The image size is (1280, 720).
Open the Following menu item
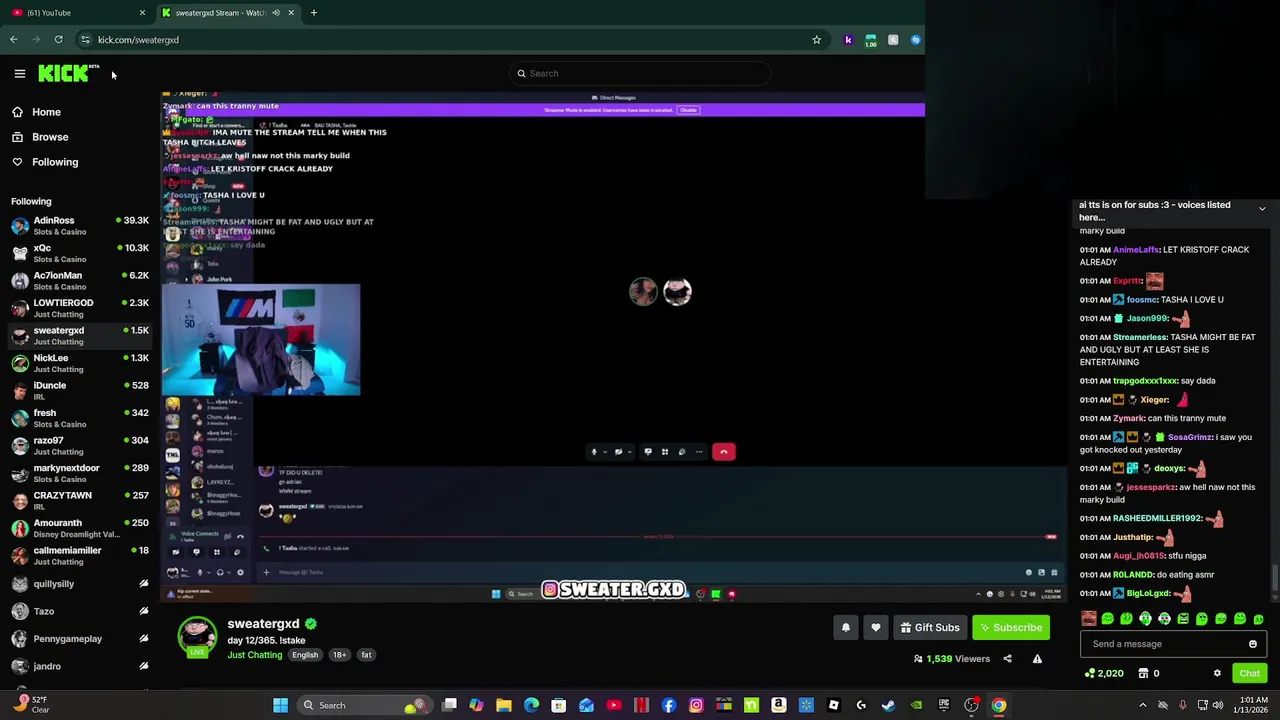pyautogui.click(x=55, y=162)
